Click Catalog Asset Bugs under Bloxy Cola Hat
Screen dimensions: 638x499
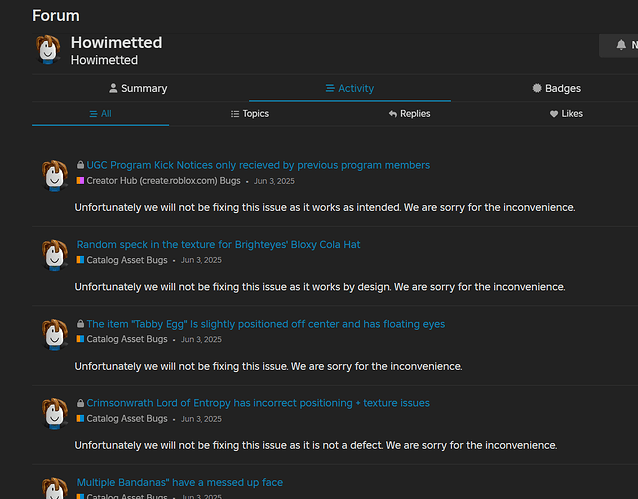(x=127, y=260)
